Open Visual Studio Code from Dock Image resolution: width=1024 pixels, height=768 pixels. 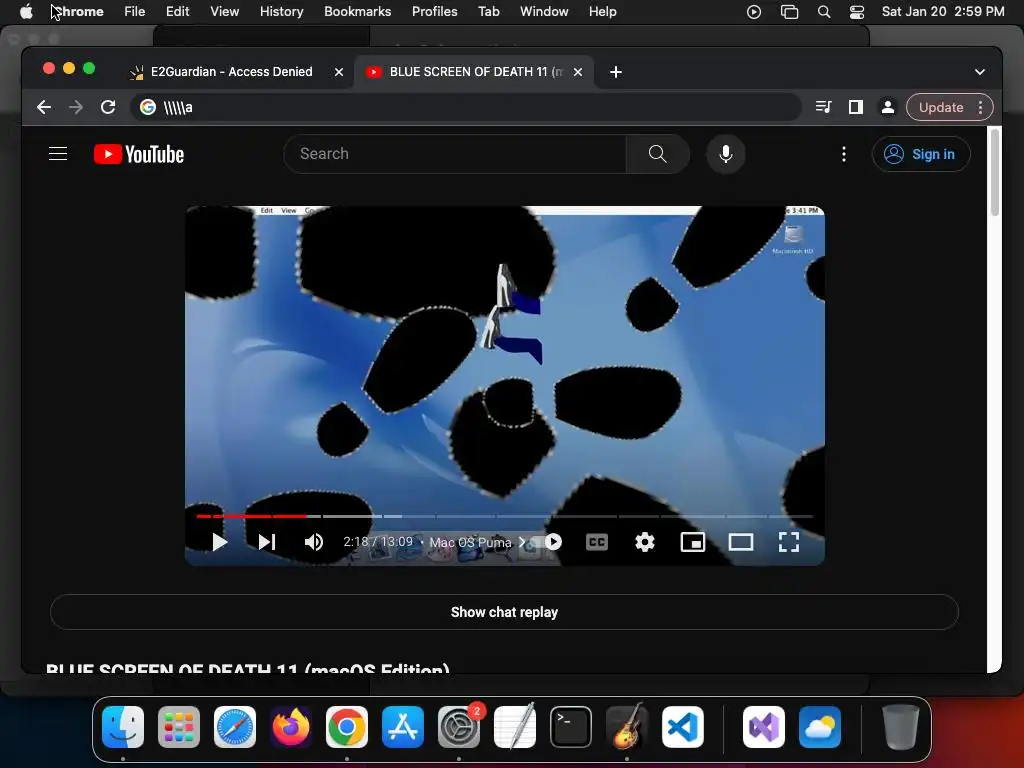(683, 727)
